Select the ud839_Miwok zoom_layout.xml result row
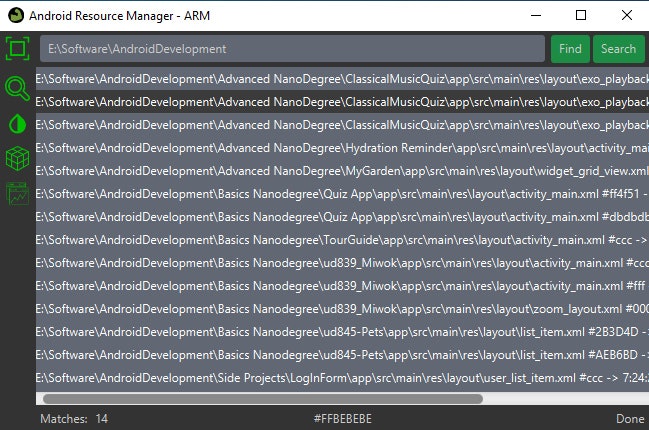Screen dimensions: 649x430 (x=342, y=309)
